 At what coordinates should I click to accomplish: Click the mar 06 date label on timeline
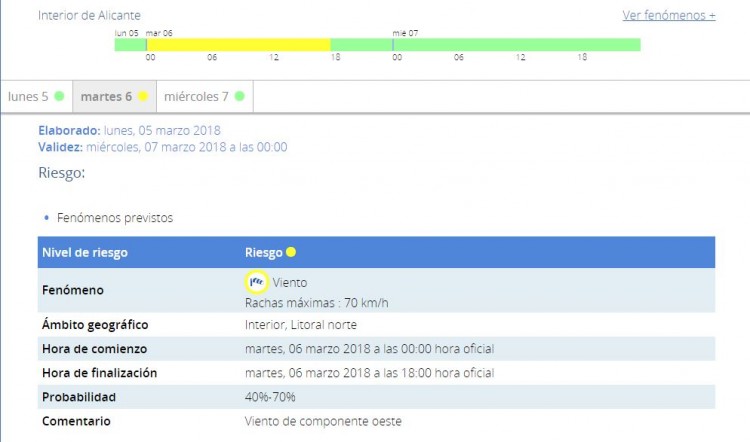(x=159, y=33)
